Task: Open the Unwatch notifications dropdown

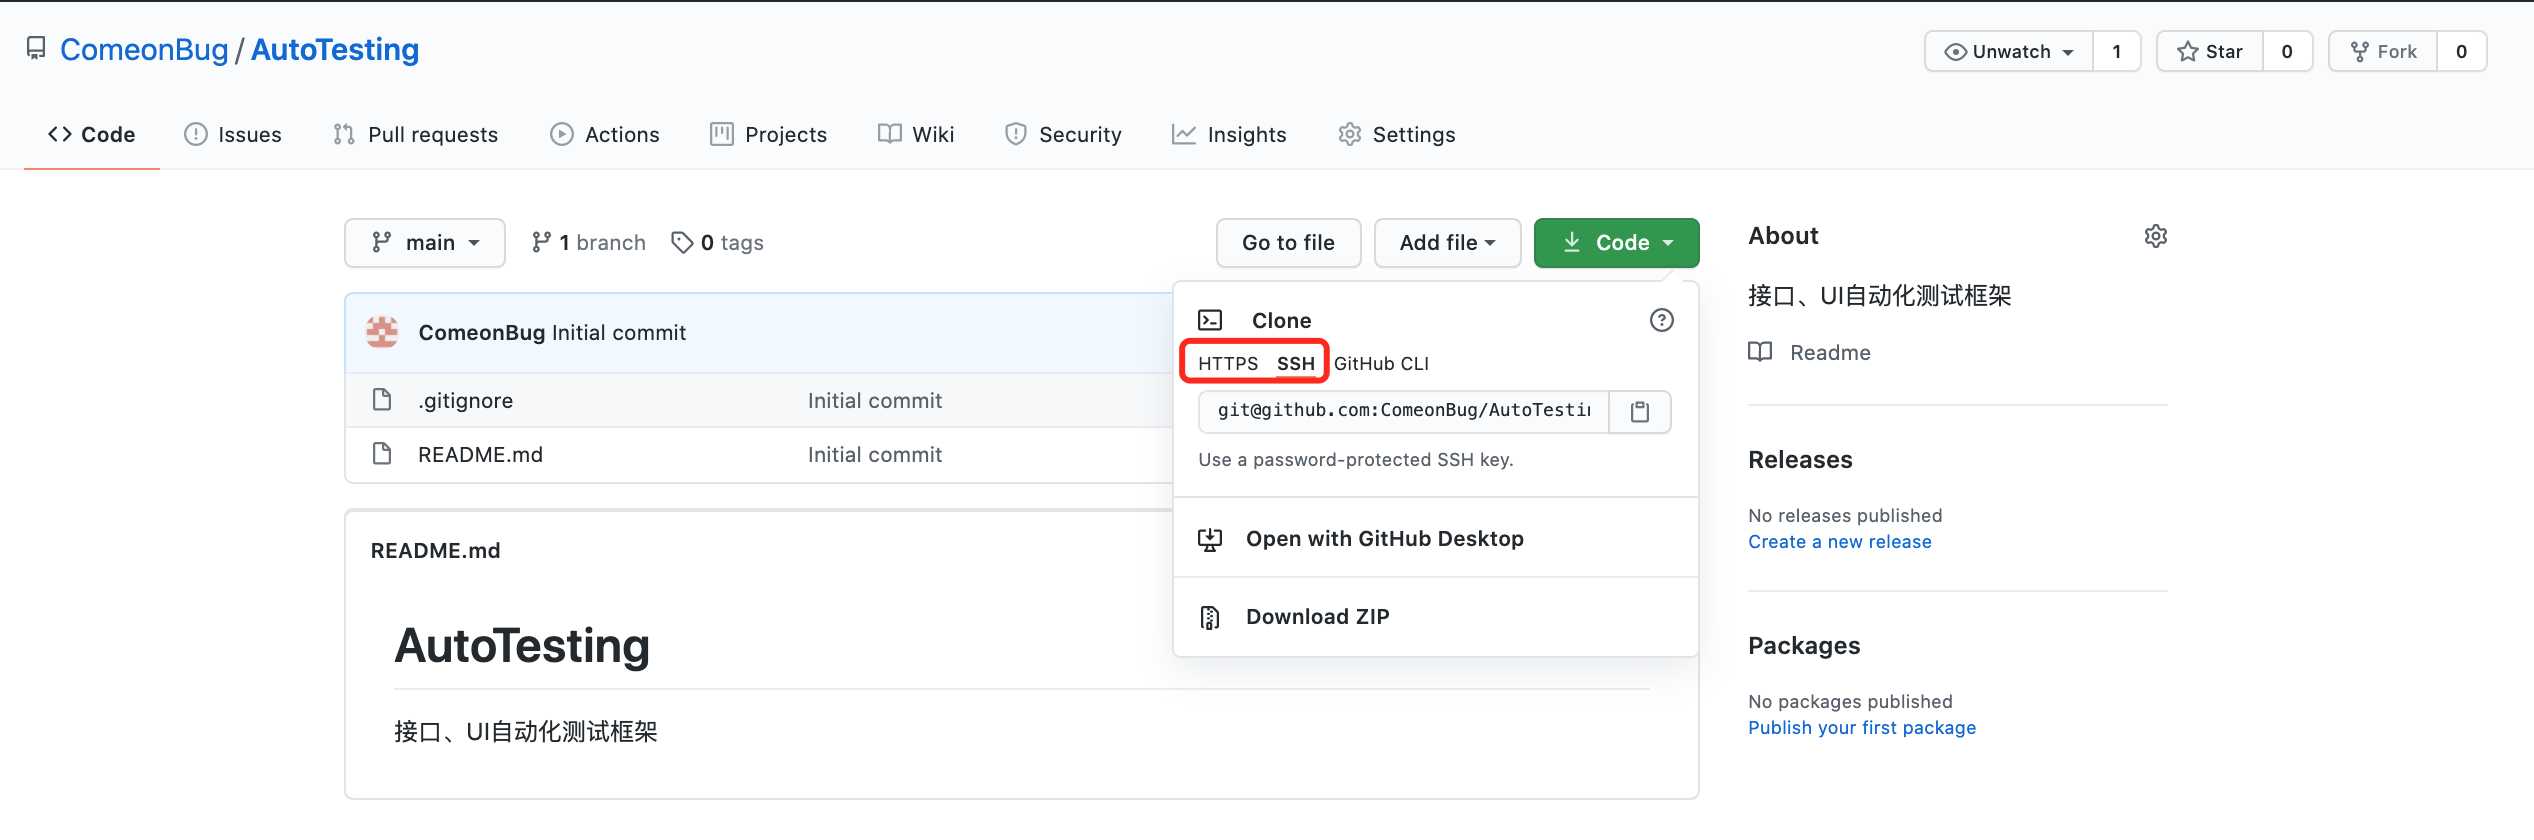Action: [x=2009, y=51]
